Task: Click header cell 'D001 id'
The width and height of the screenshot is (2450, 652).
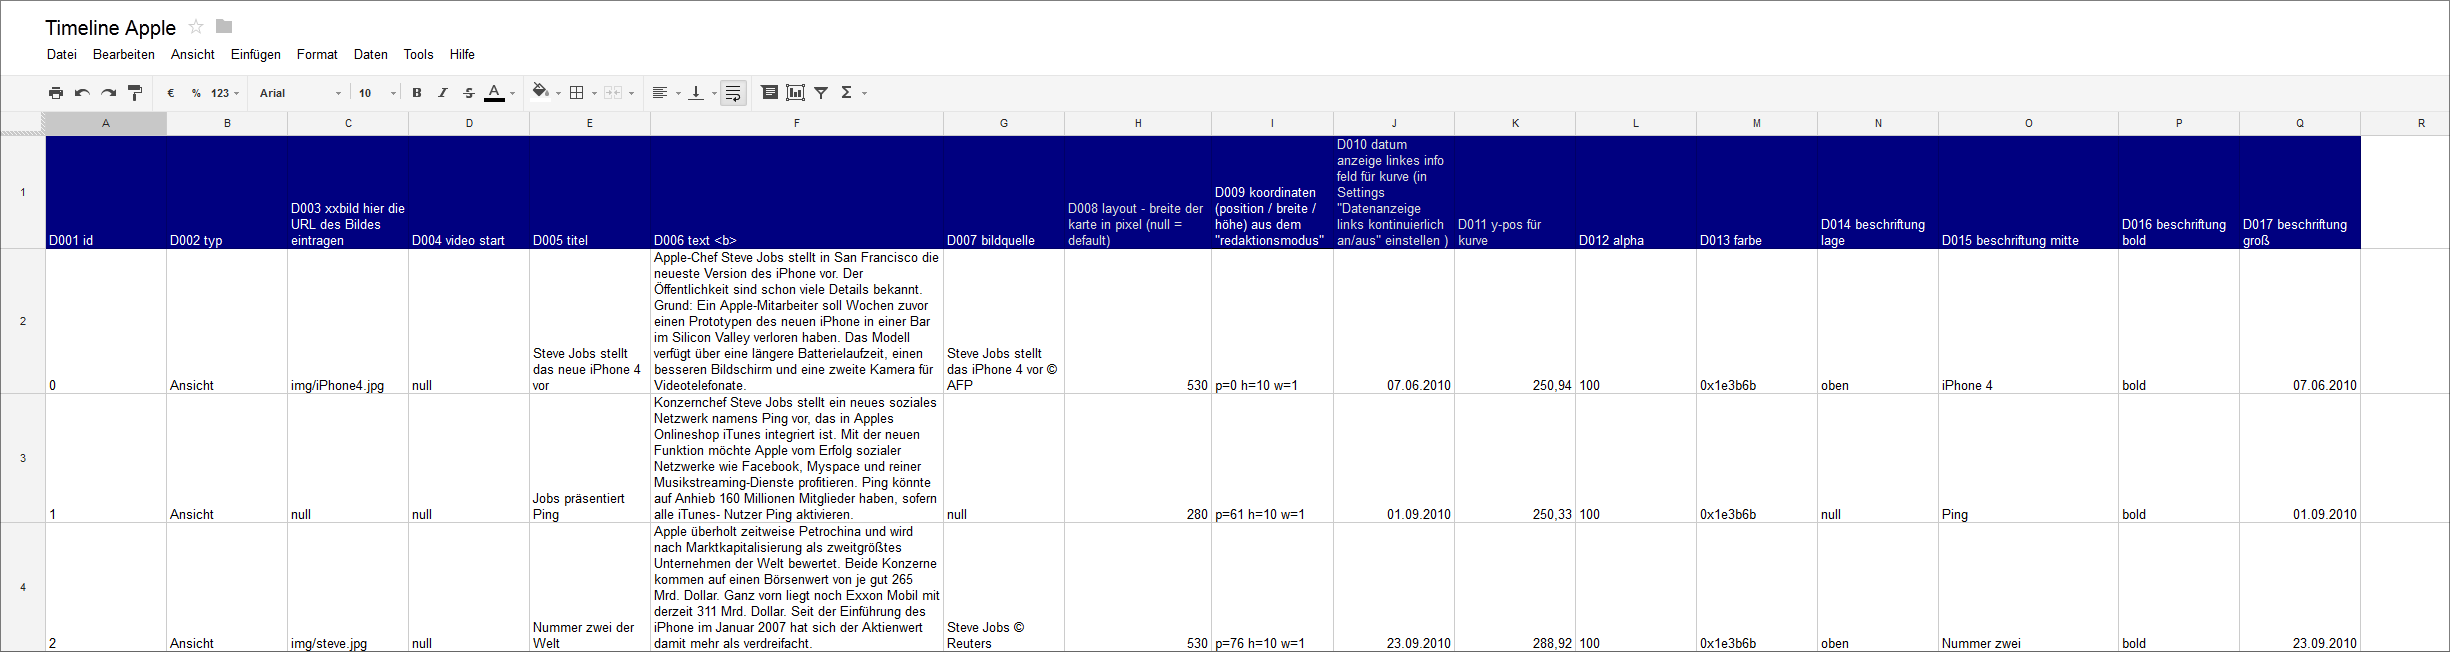Action: click(x=106, y=192)
